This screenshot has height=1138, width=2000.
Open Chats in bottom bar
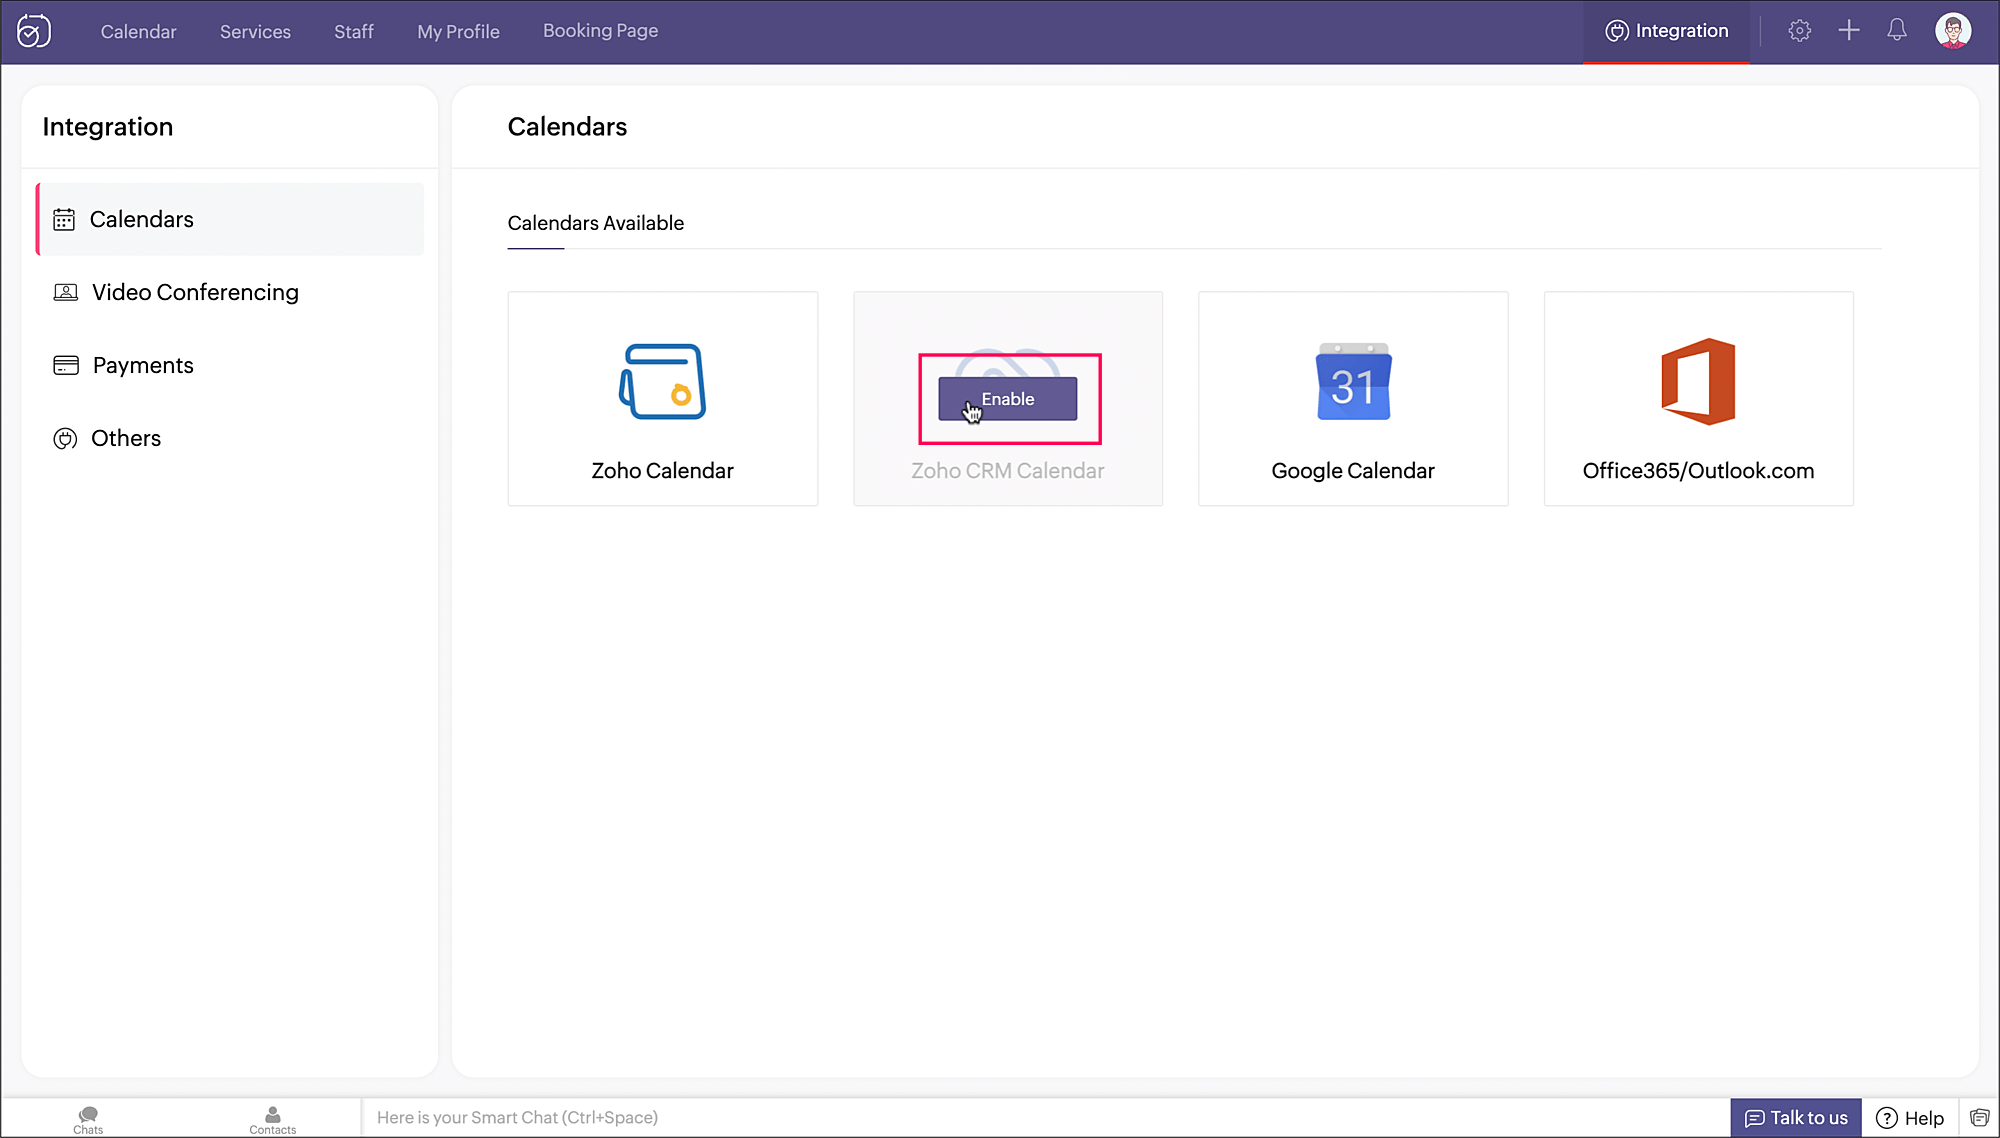tap(88, 1120)
